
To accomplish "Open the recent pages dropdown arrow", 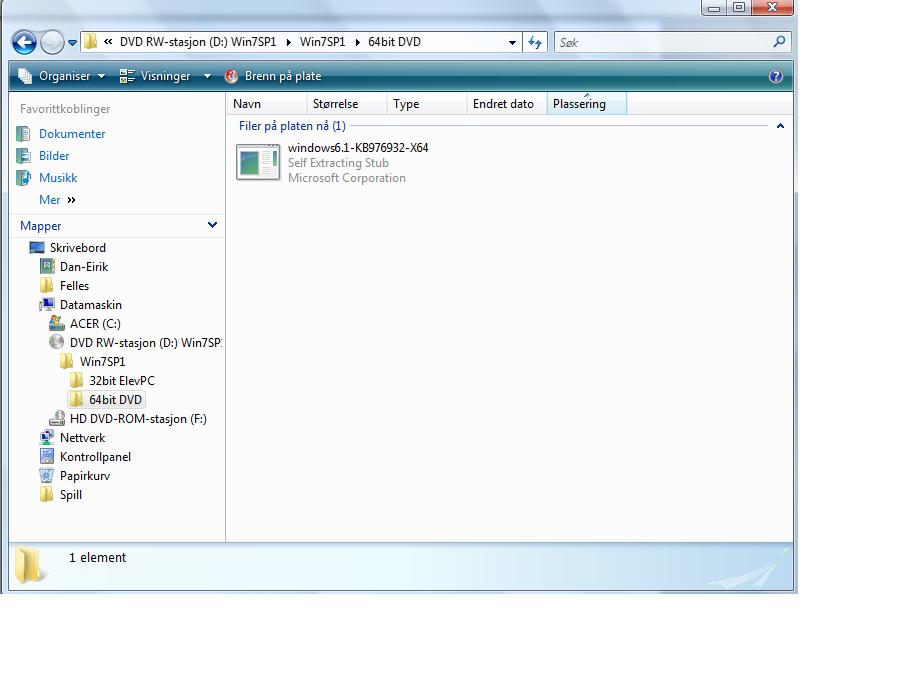I will 72,42.
